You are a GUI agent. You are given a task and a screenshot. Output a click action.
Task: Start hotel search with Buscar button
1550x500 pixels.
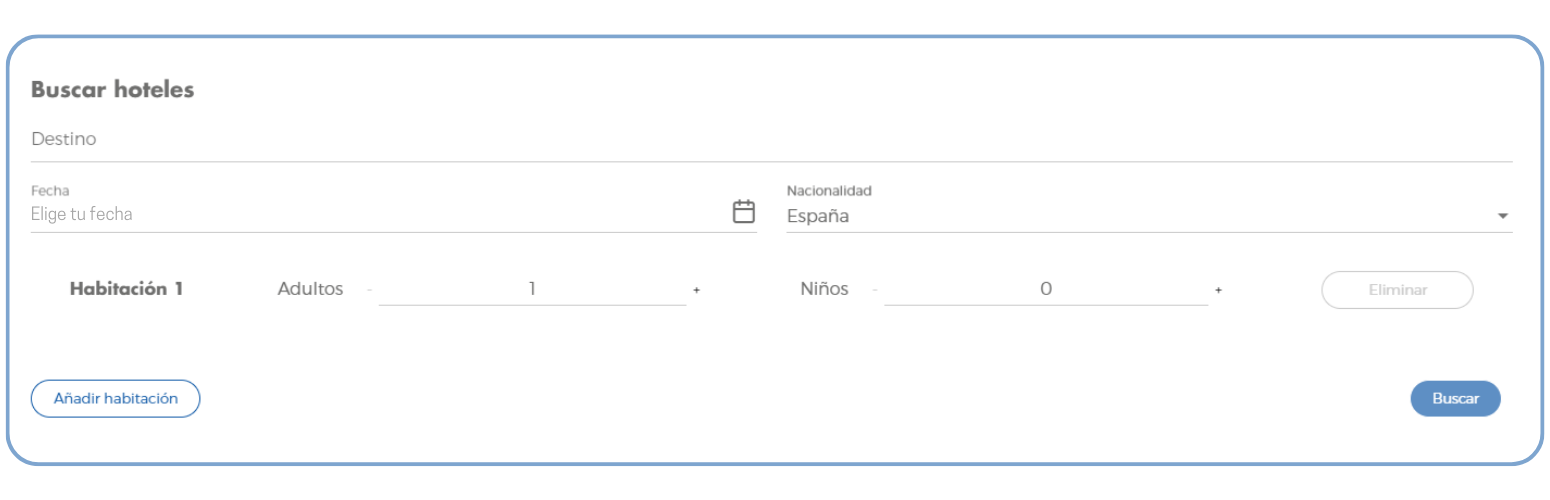[x=1455, y=398]
